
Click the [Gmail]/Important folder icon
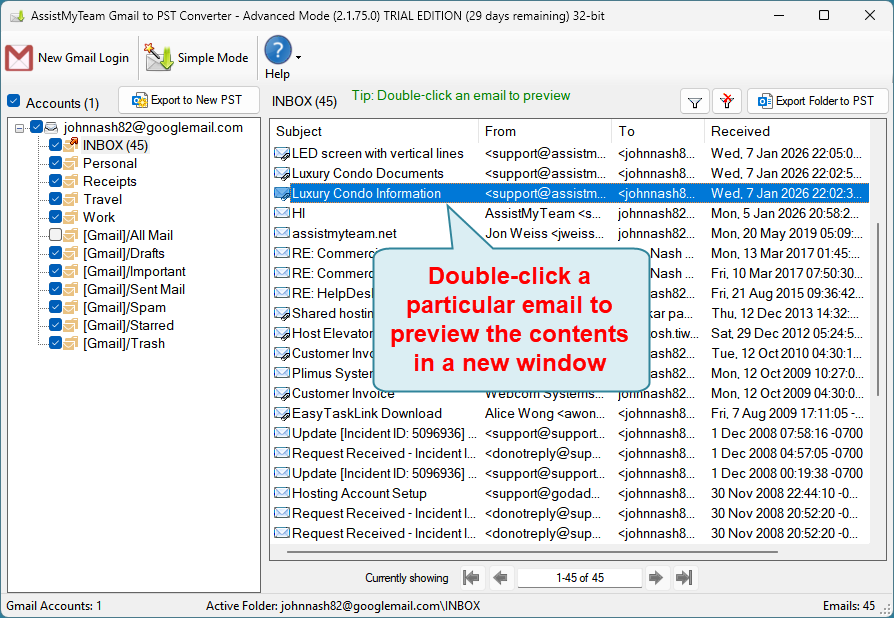pyautogui.click(x=71, y=271)
